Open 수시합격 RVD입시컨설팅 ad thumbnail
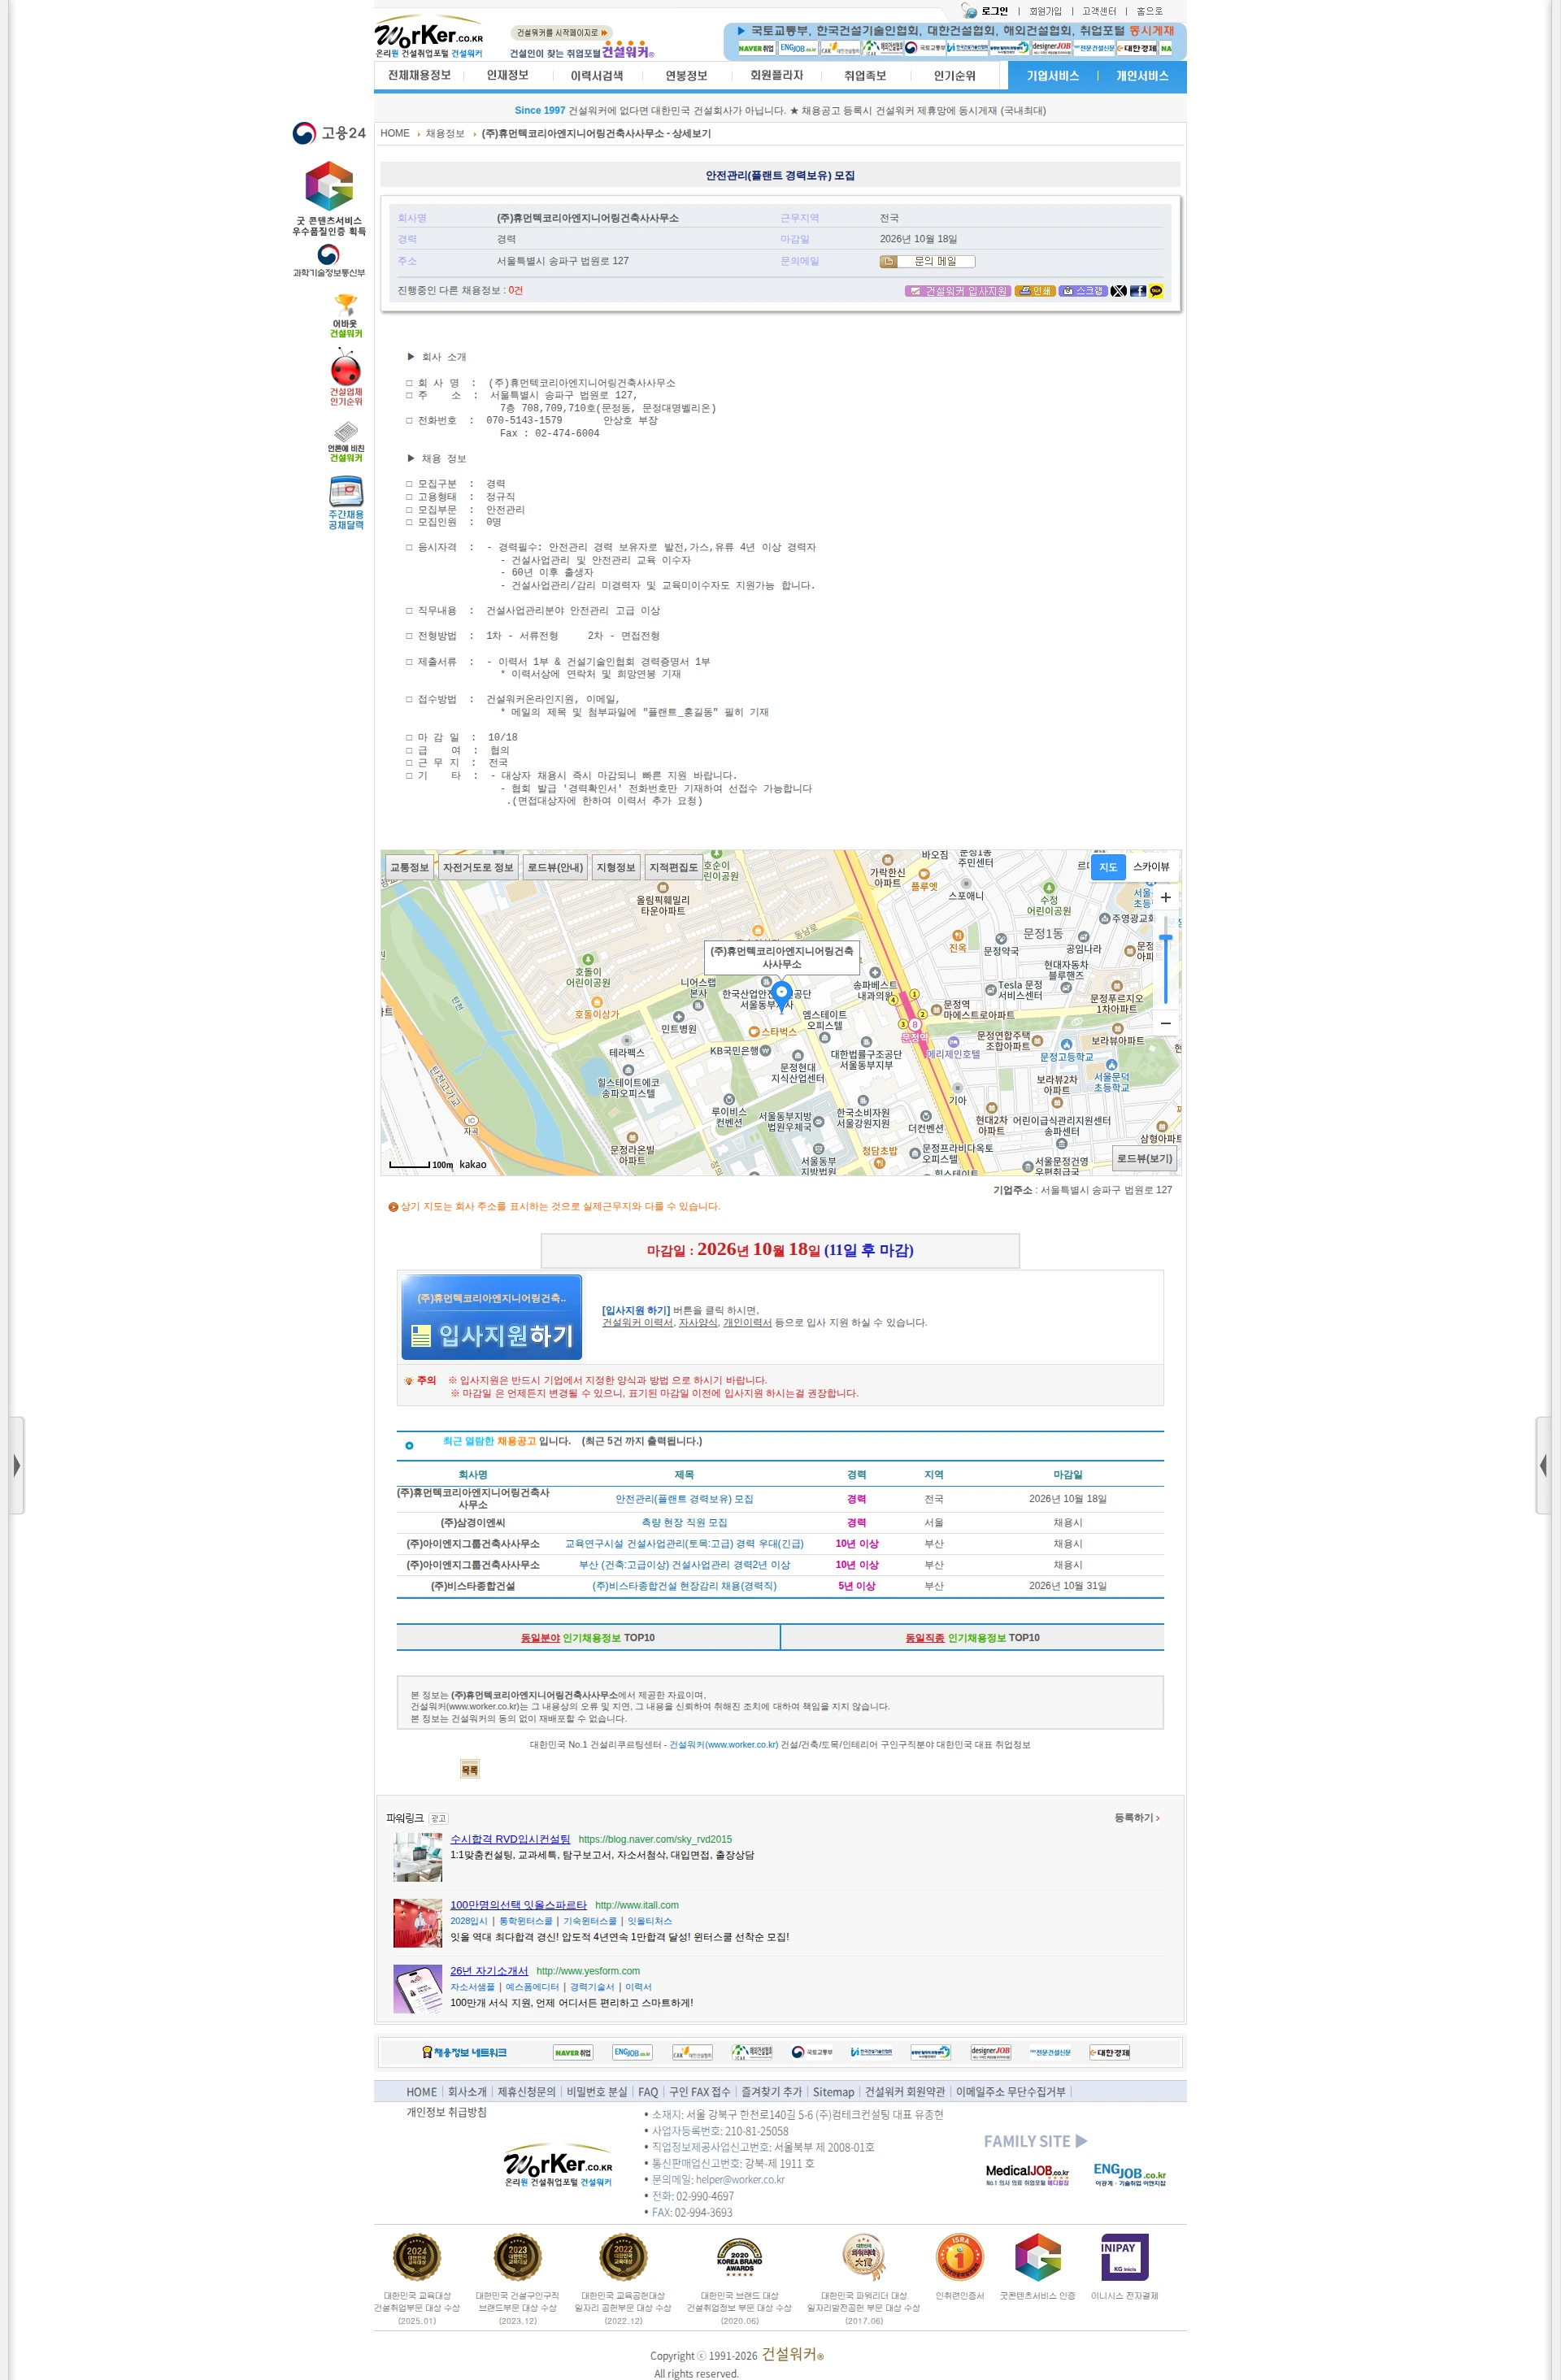The image size is (1561, 2380). click(x=418, y=1857)
